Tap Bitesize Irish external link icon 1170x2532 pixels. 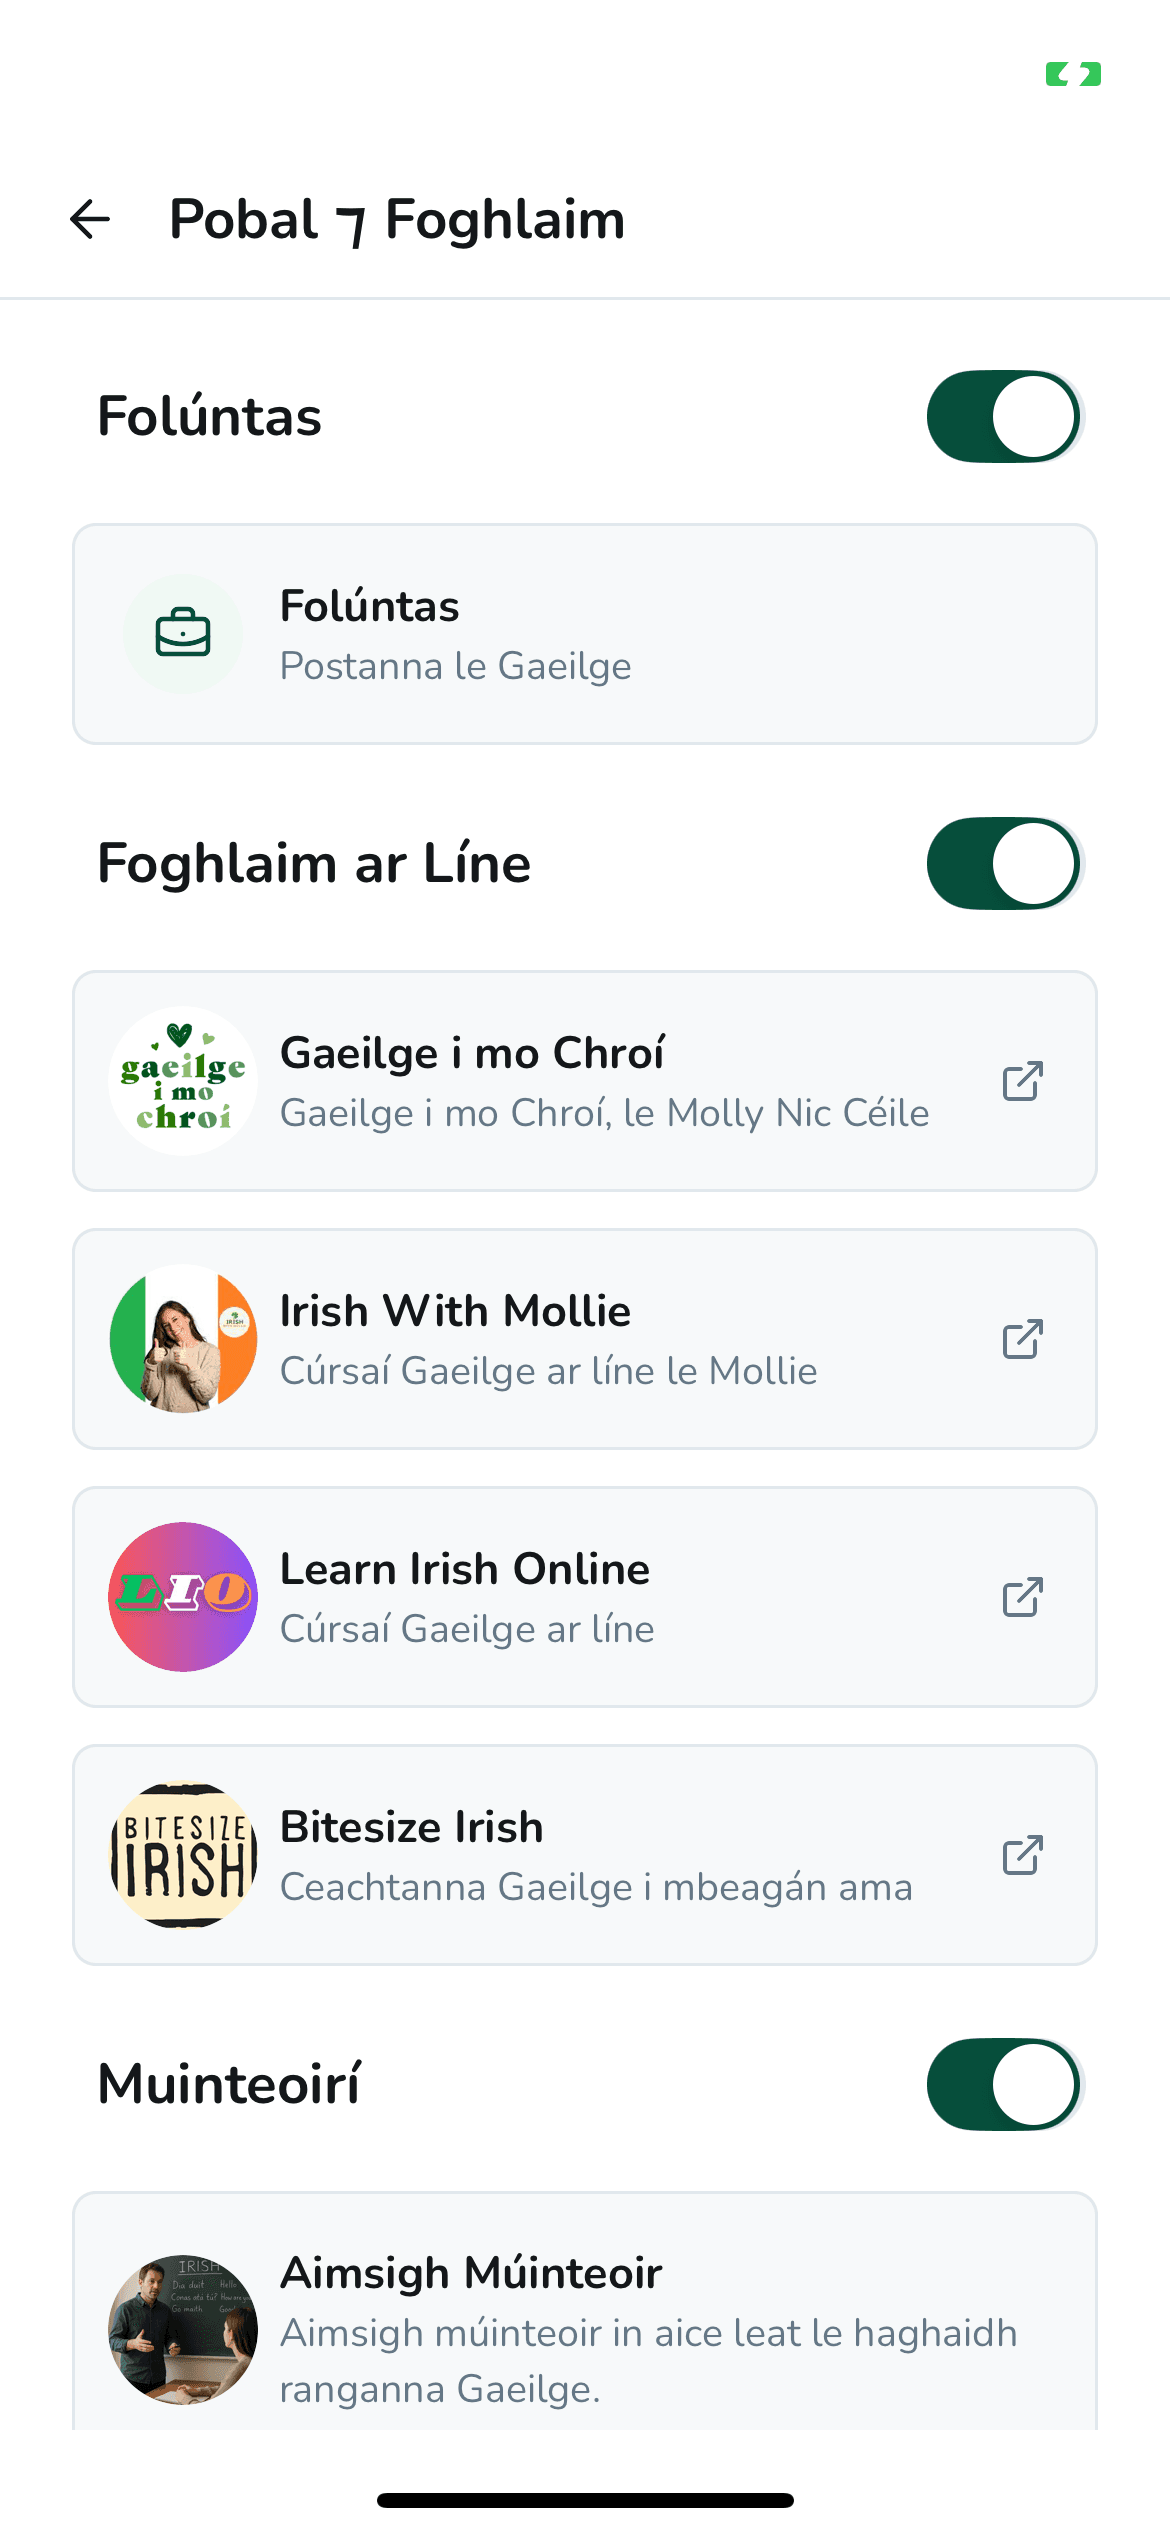[1022, 1855]
